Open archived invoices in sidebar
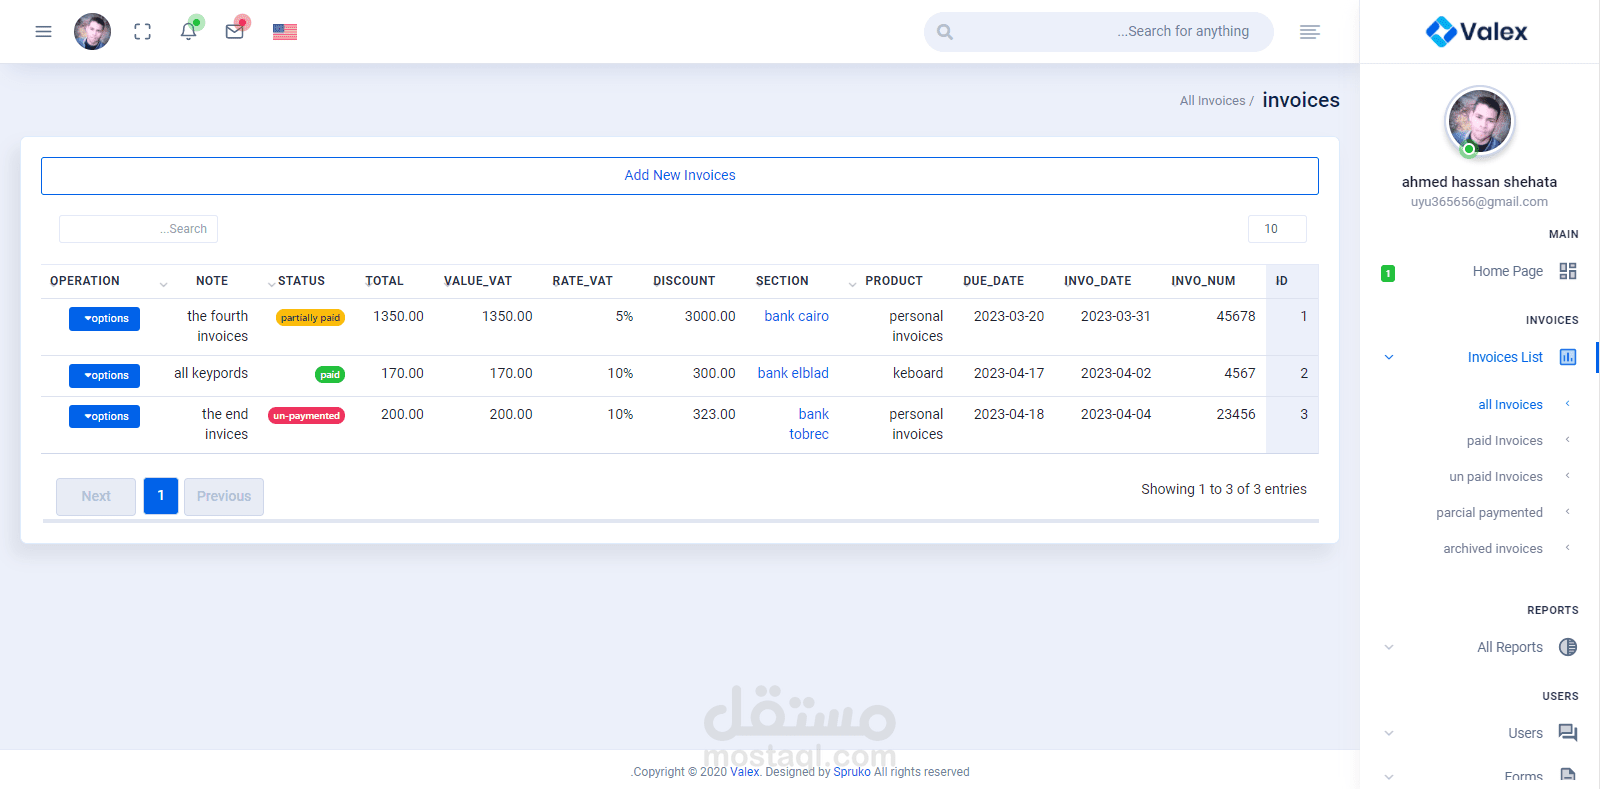 tap(1492, 549)
